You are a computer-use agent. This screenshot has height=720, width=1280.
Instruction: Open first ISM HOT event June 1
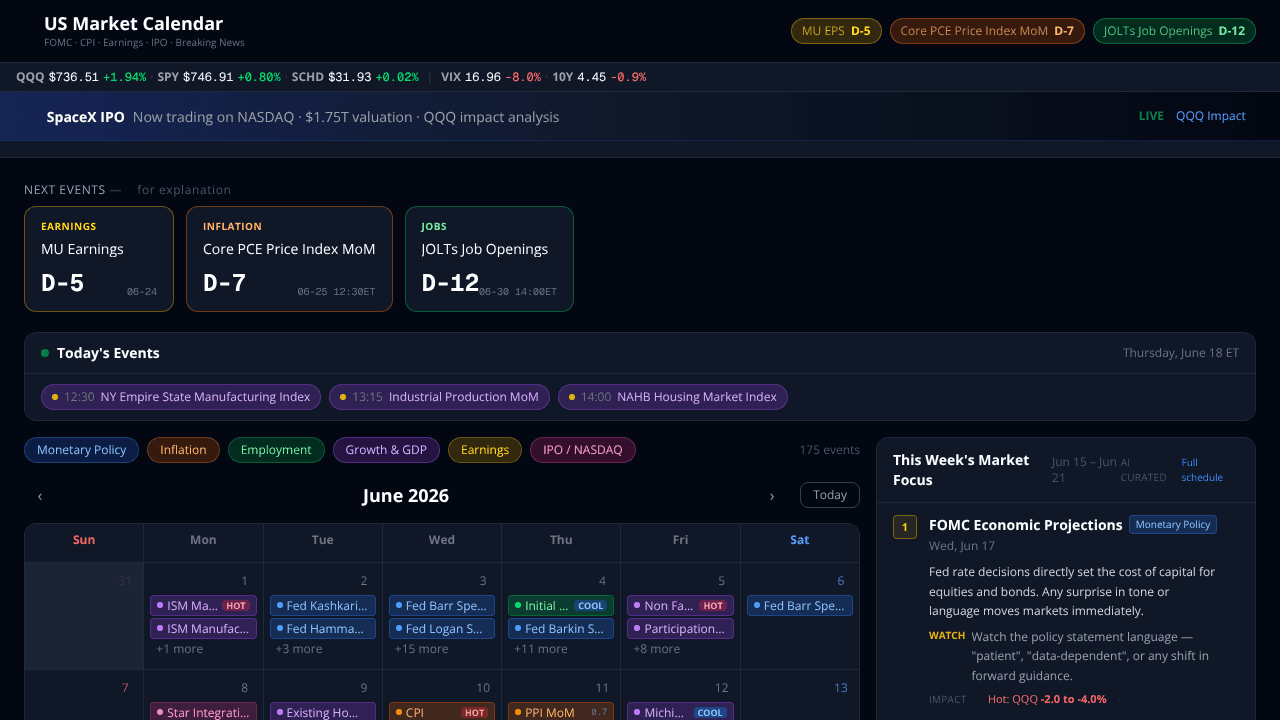tap(203, 606)
